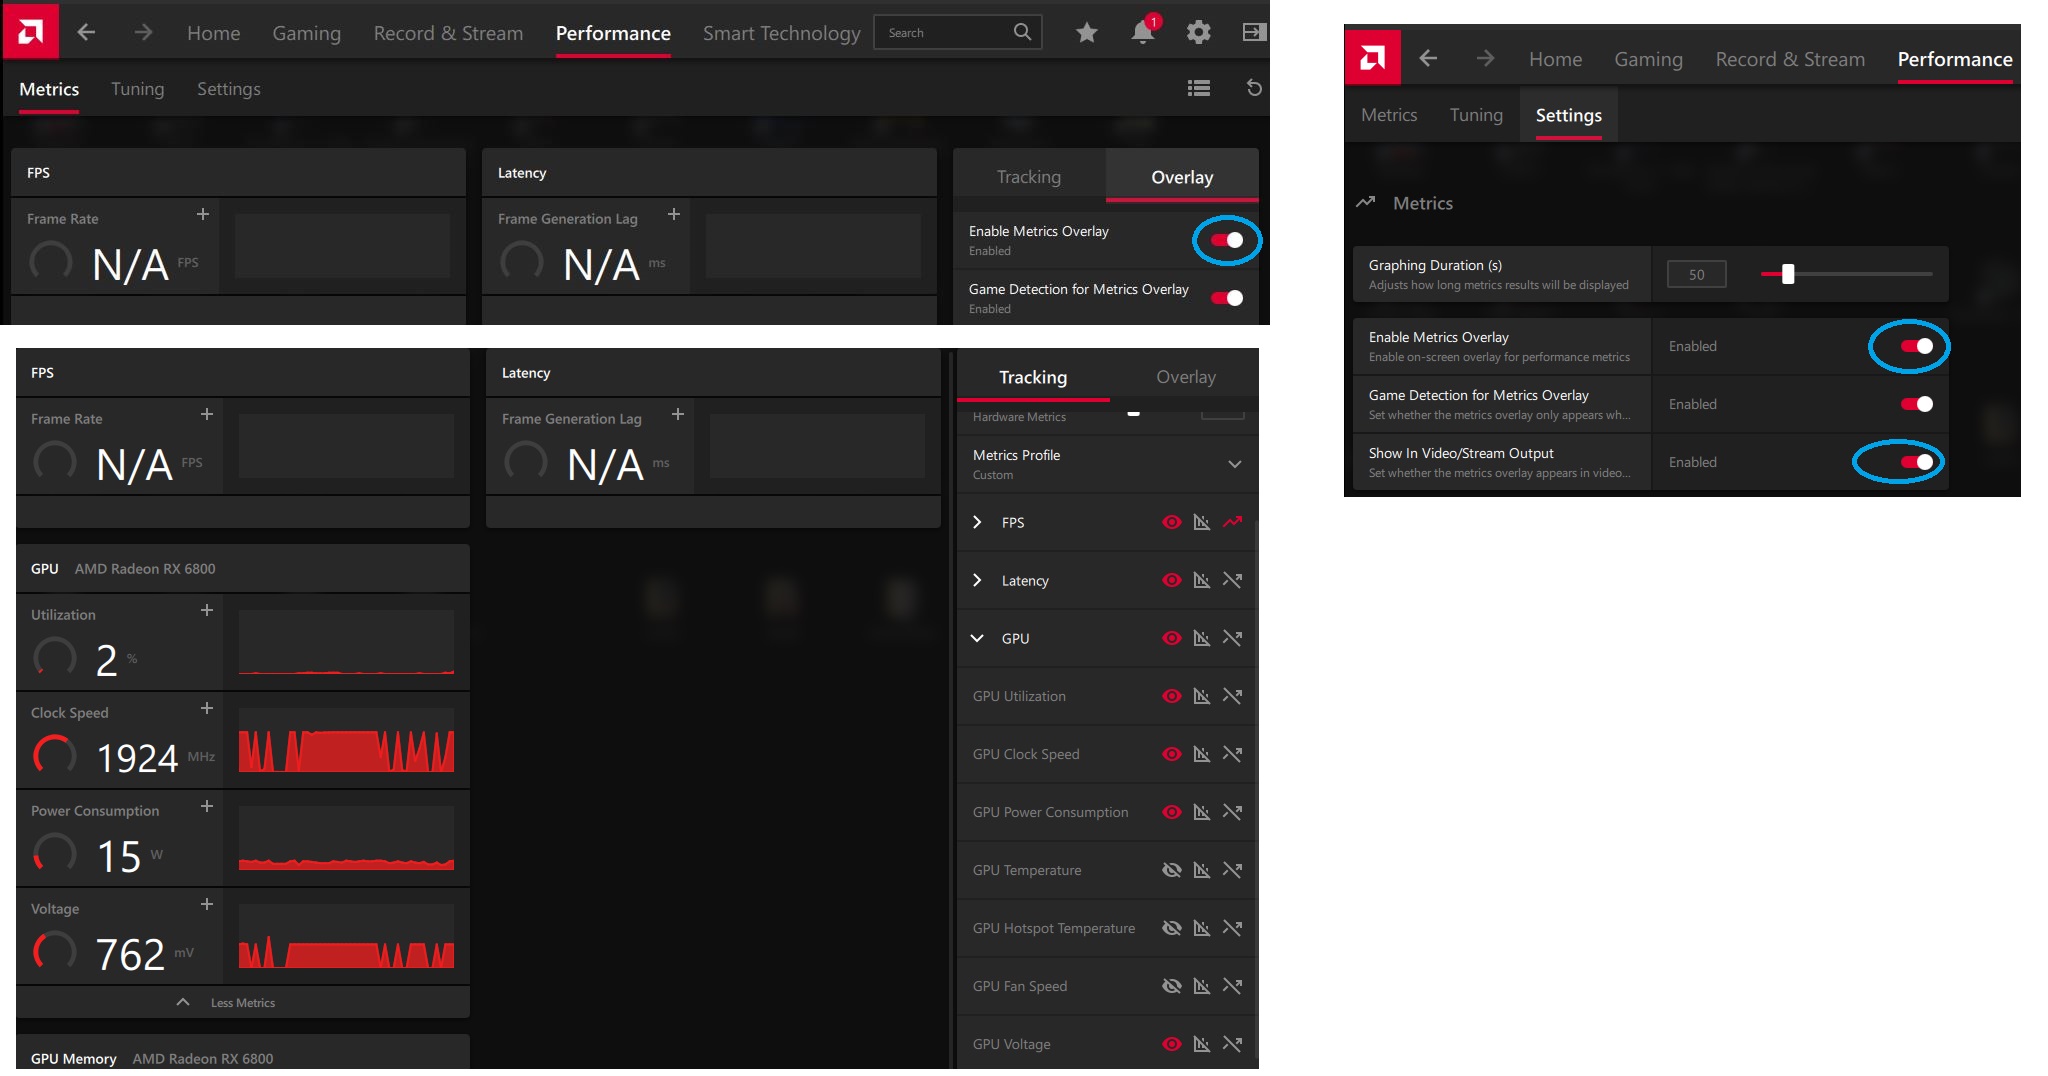2048x1076 pixels.
Task: Click the search magnifier icon
Action: (1022, 32)
